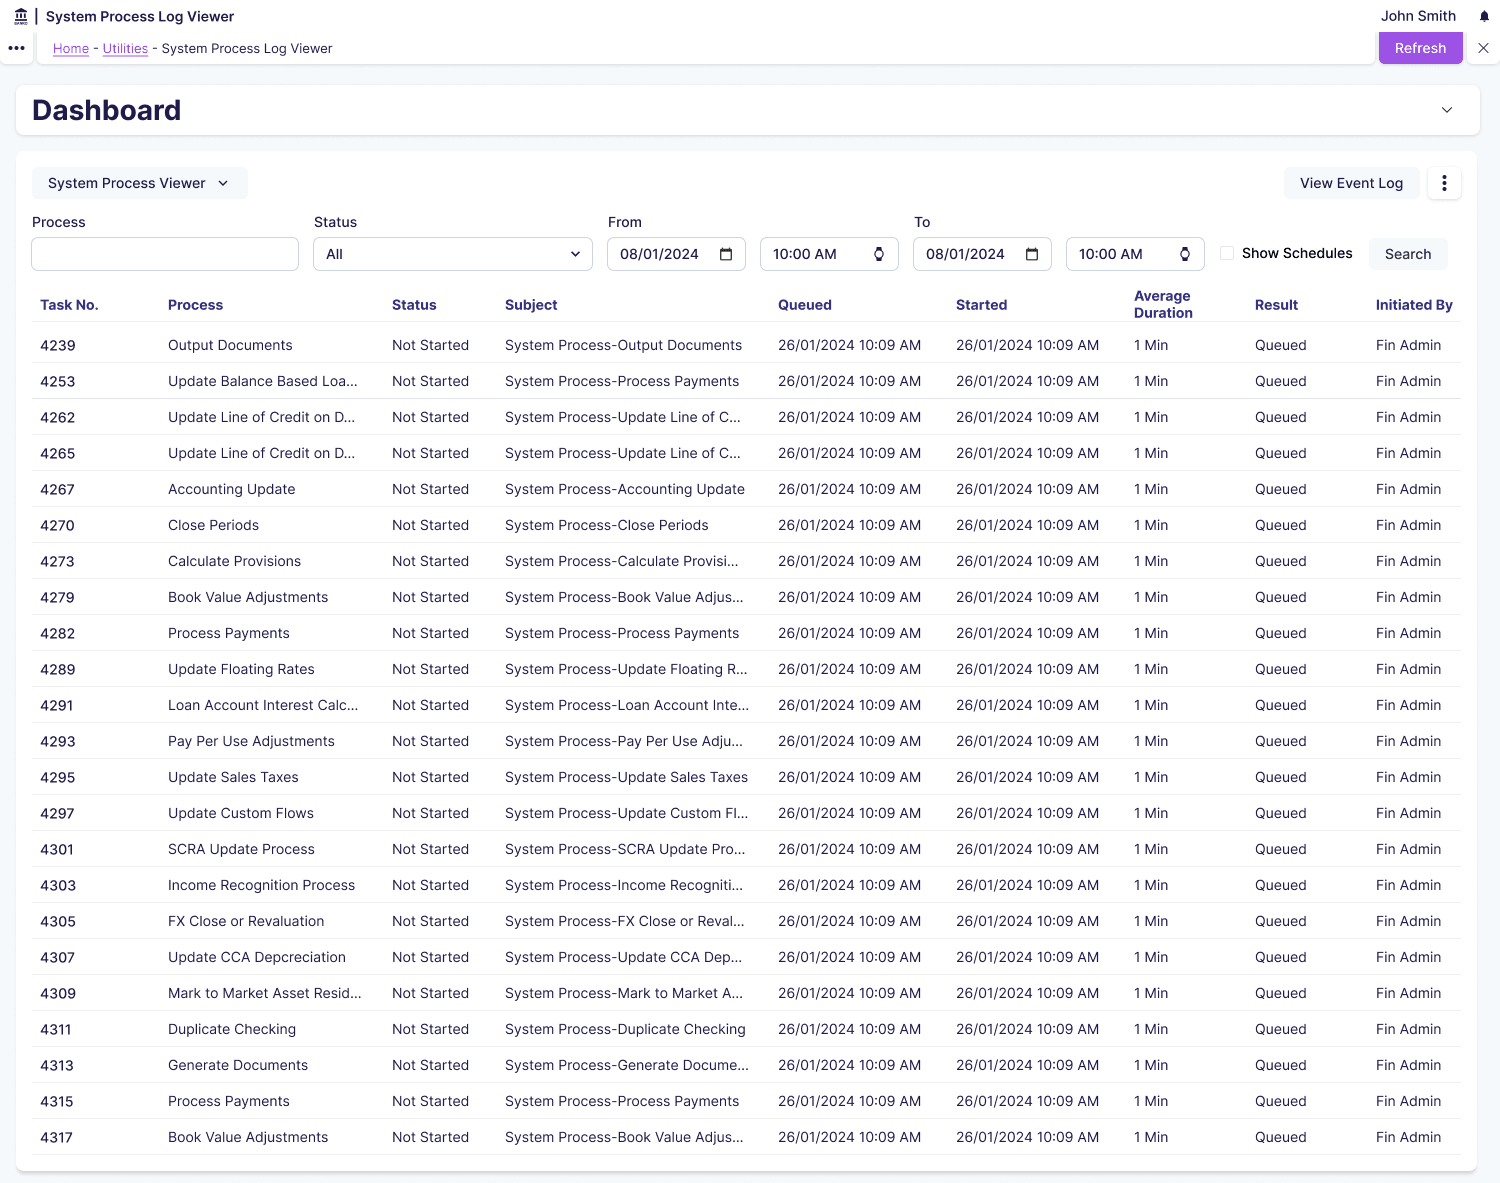The height and width of the screenshot is (1183, 1500).
Task: Open the From date calendar picker
Action: click(726, 254)
